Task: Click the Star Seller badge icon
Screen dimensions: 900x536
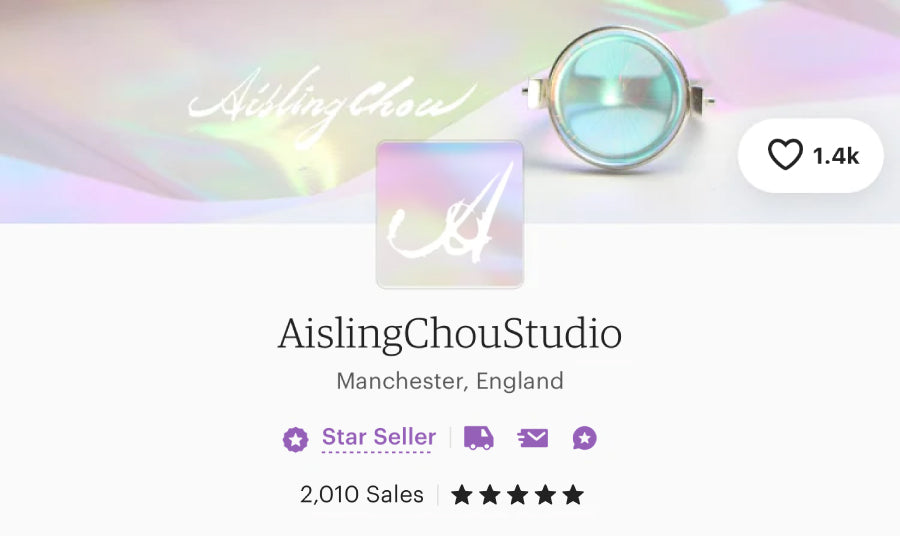Action: tap(295, 440)
